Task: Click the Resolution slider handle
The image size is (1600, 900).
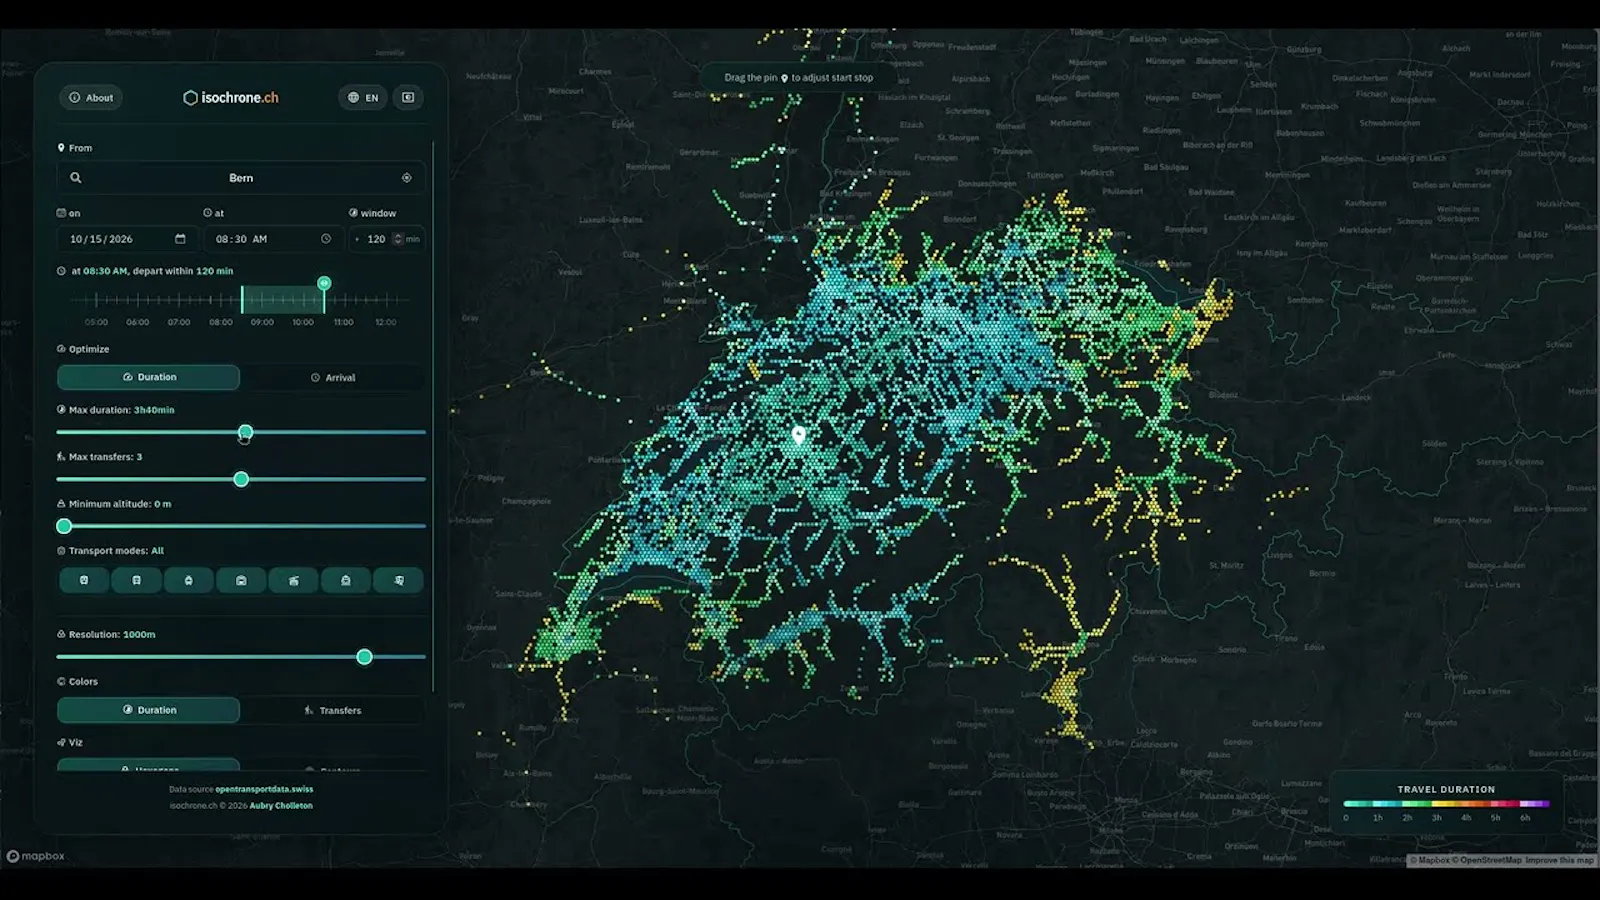Action: click(365, 657)
